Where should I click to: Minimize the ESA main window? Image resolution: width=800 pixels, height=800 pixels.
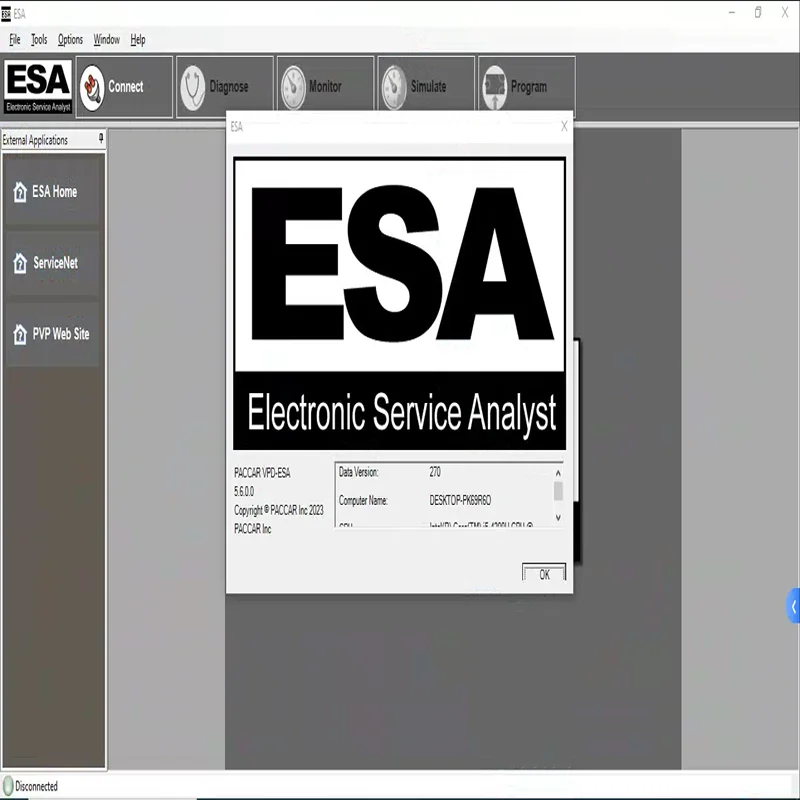732,13
